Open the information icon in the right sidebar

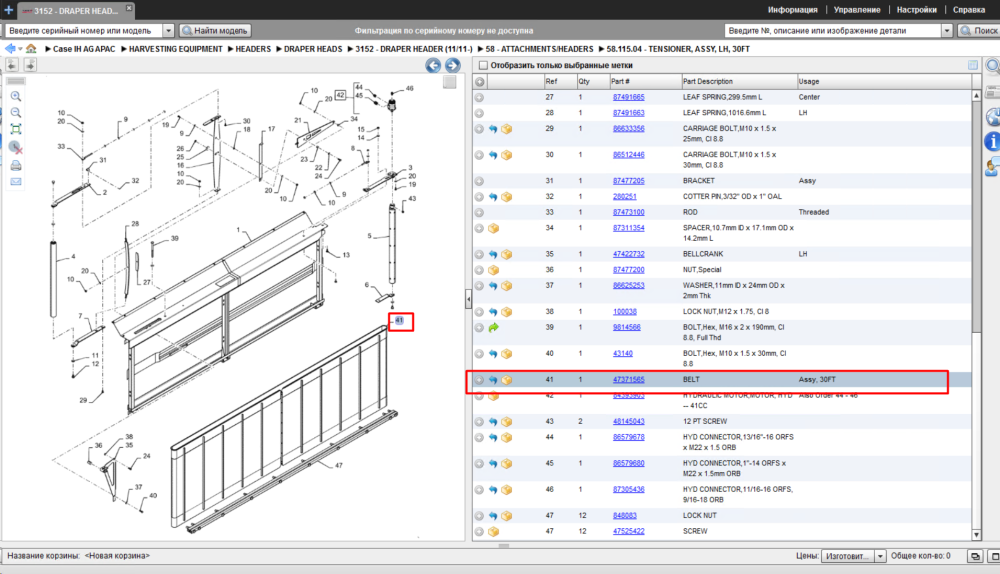point(992,141)
